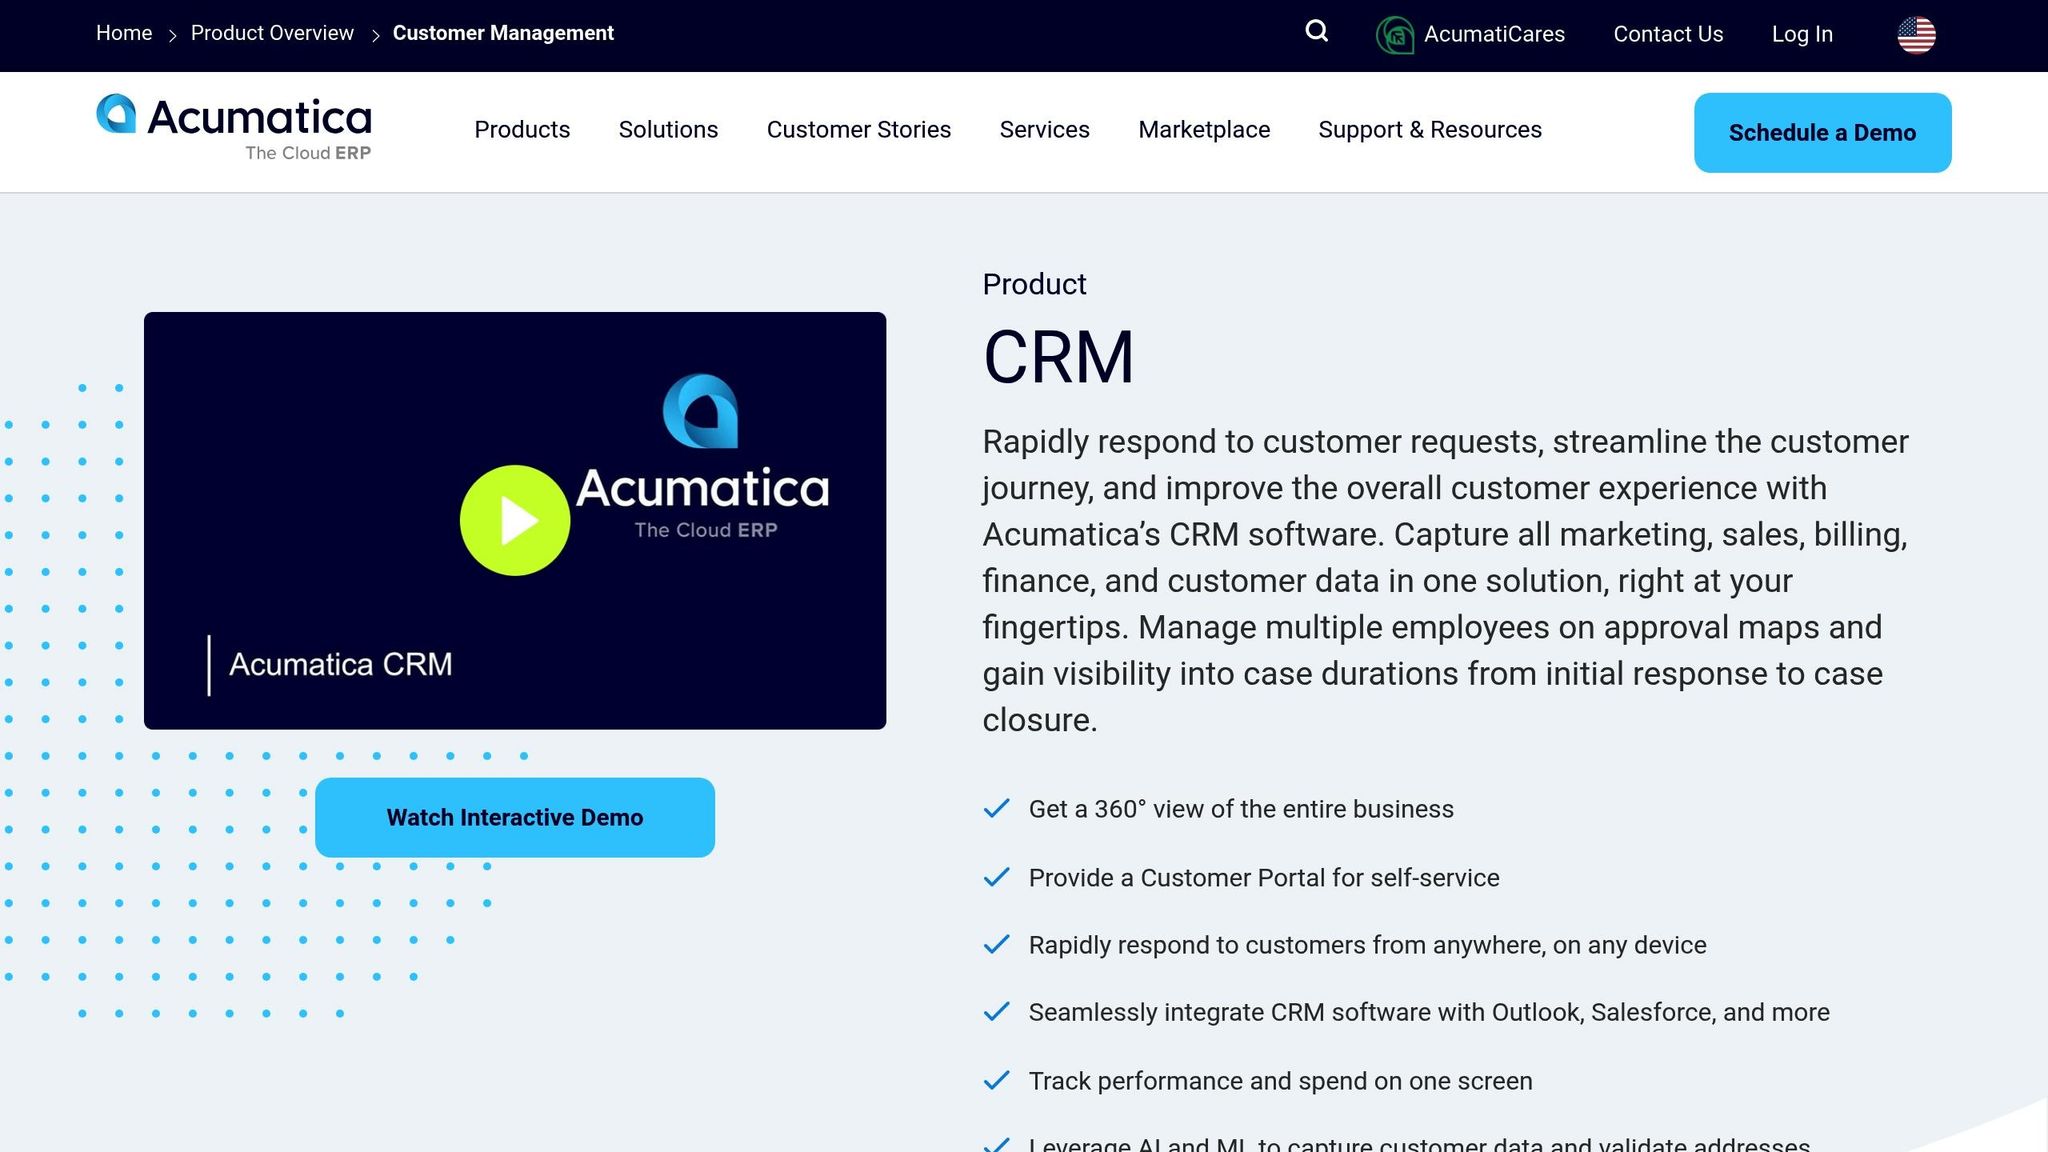
Task: Open the Solutions menu
Action: tap(668, 130)
